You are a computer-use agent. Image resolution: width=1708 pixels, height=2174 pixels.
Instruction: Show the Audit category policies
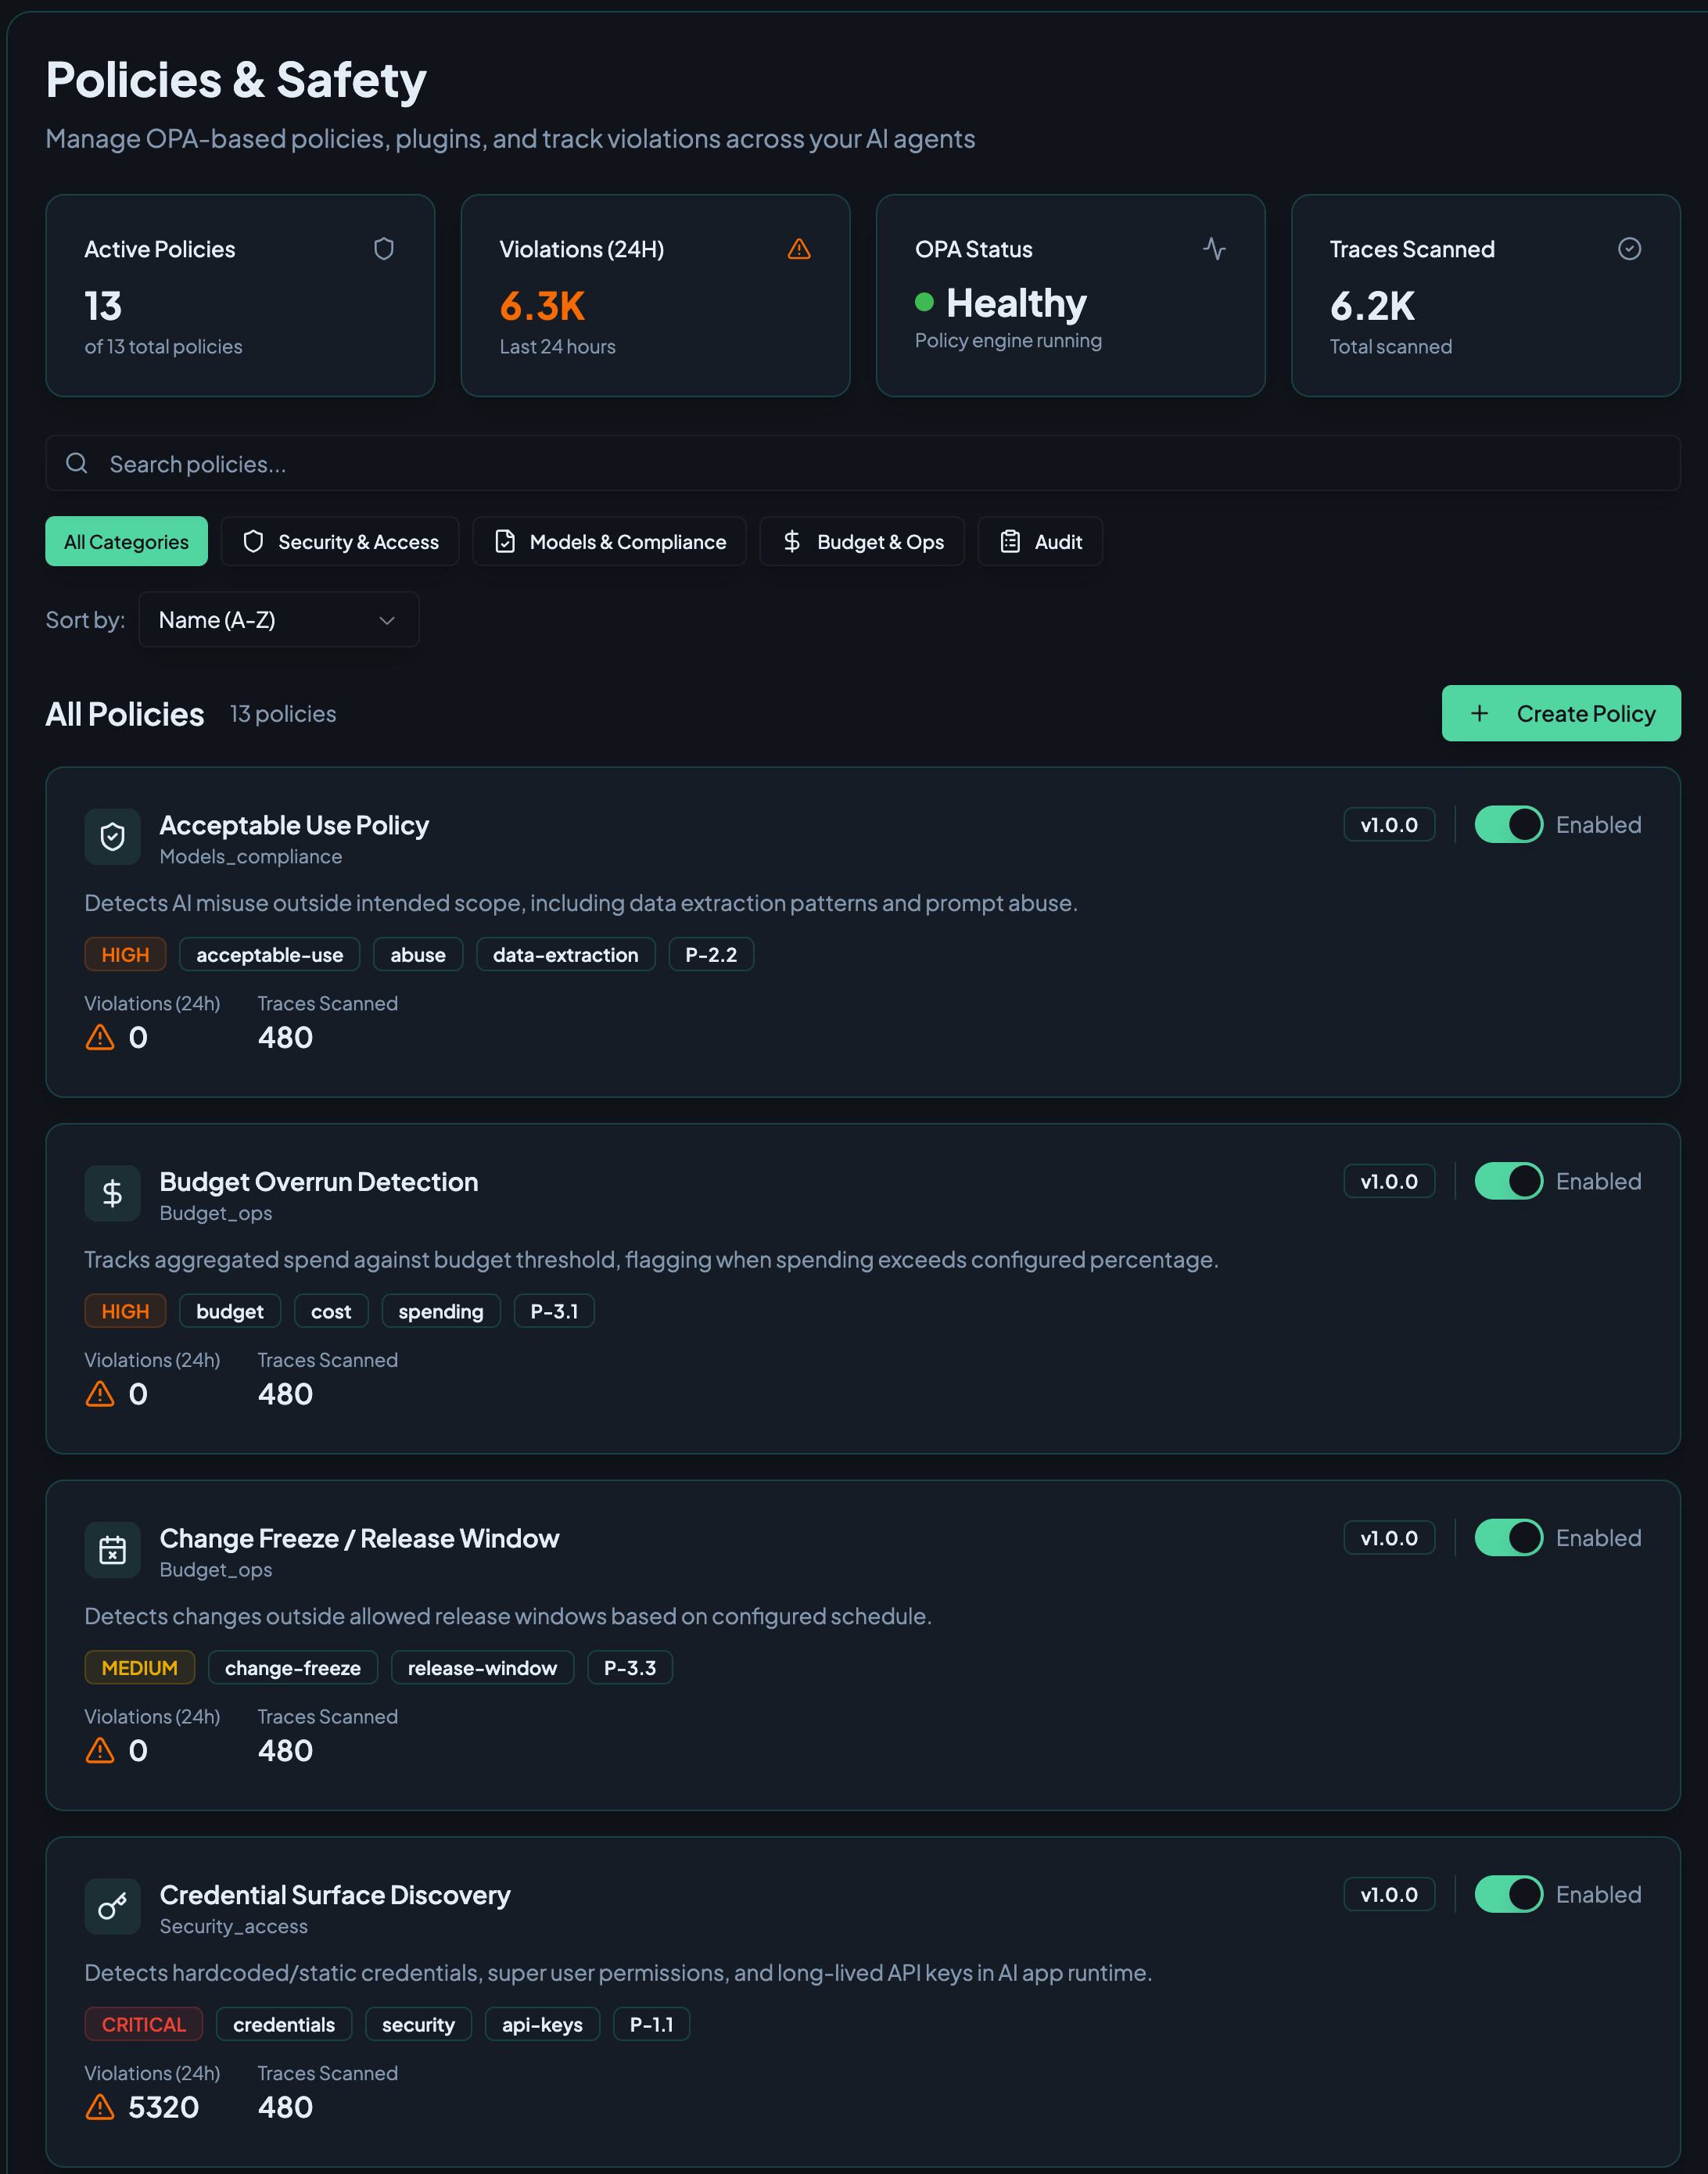1040,542
